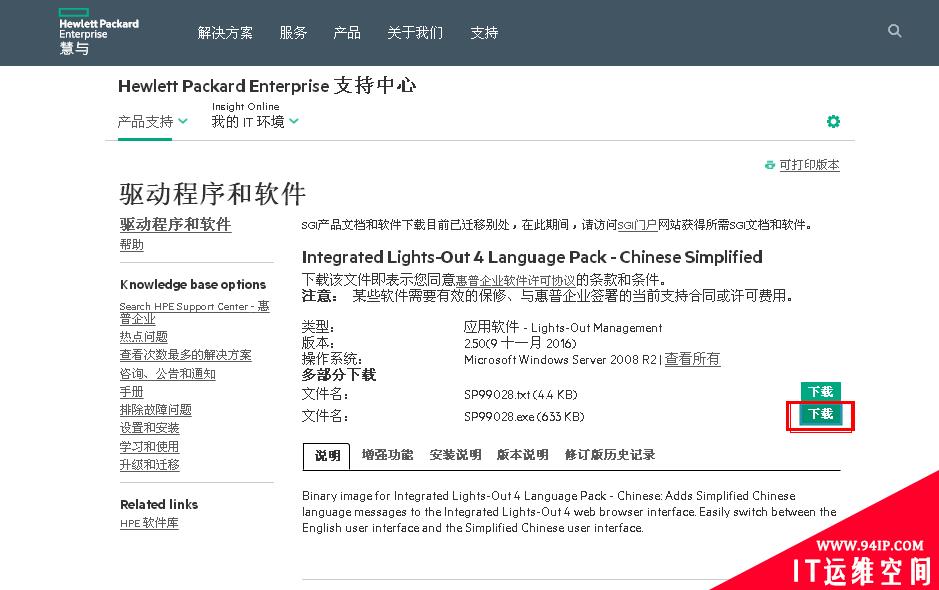Open the 热点问题 link
Screen dimensions: 939x590
pyautogui.click(x=144, y=337)
